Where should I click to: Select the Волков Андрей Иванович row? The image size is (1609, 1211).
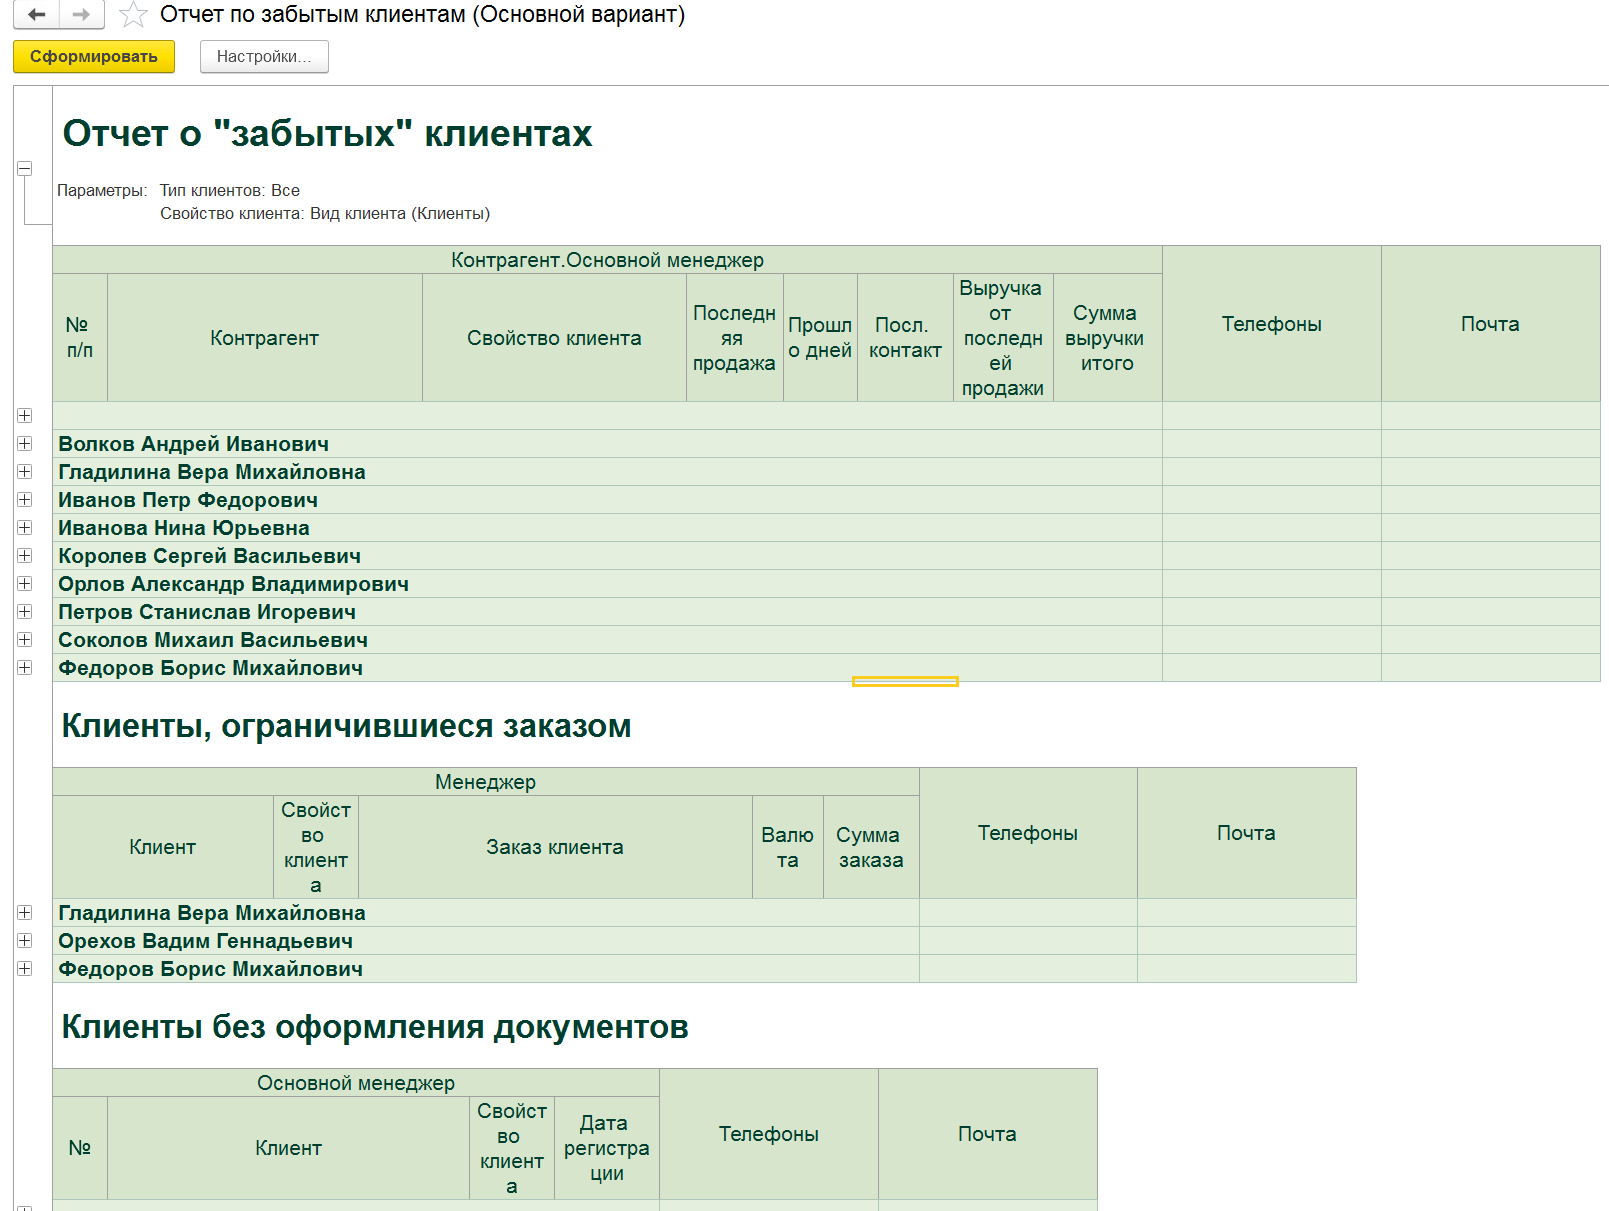(x=607, y=444)
